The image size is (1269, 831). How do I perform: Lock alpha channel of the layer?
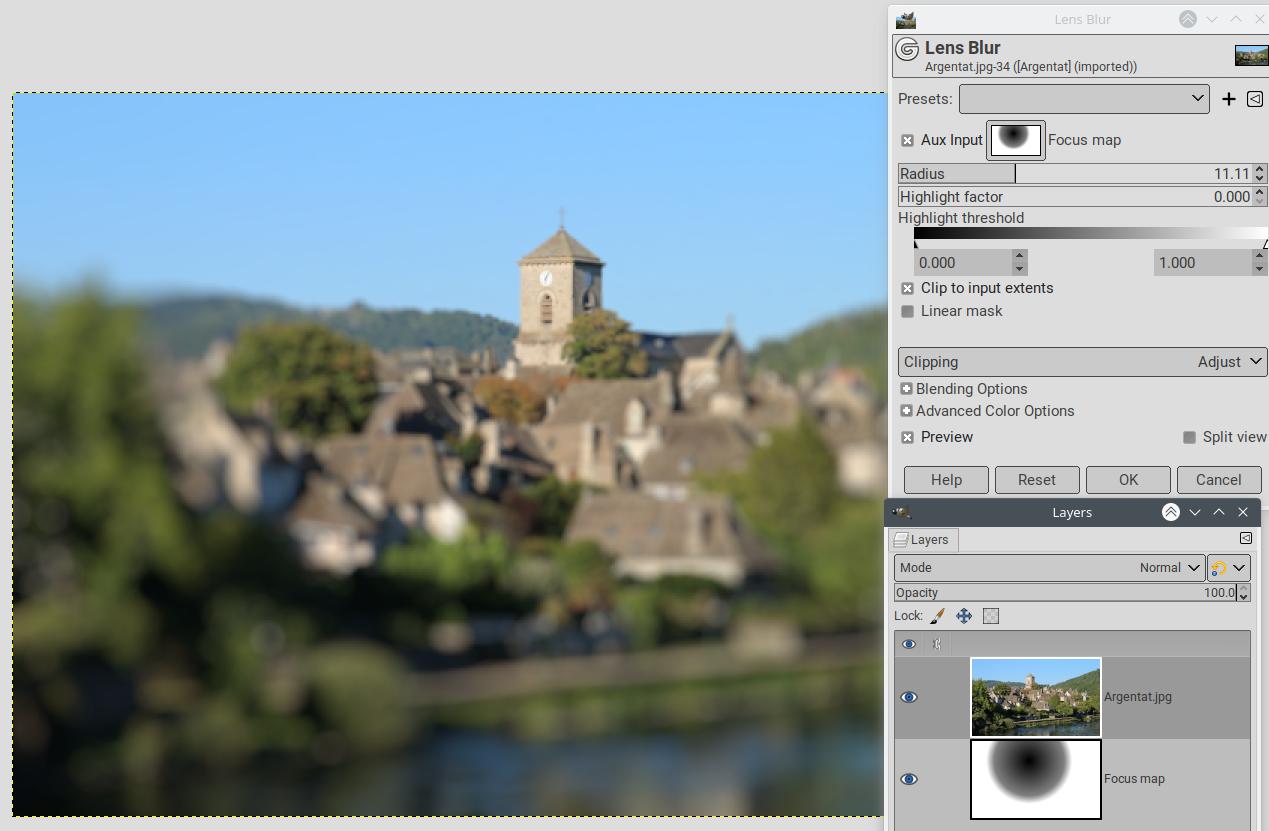coord(991,616)
